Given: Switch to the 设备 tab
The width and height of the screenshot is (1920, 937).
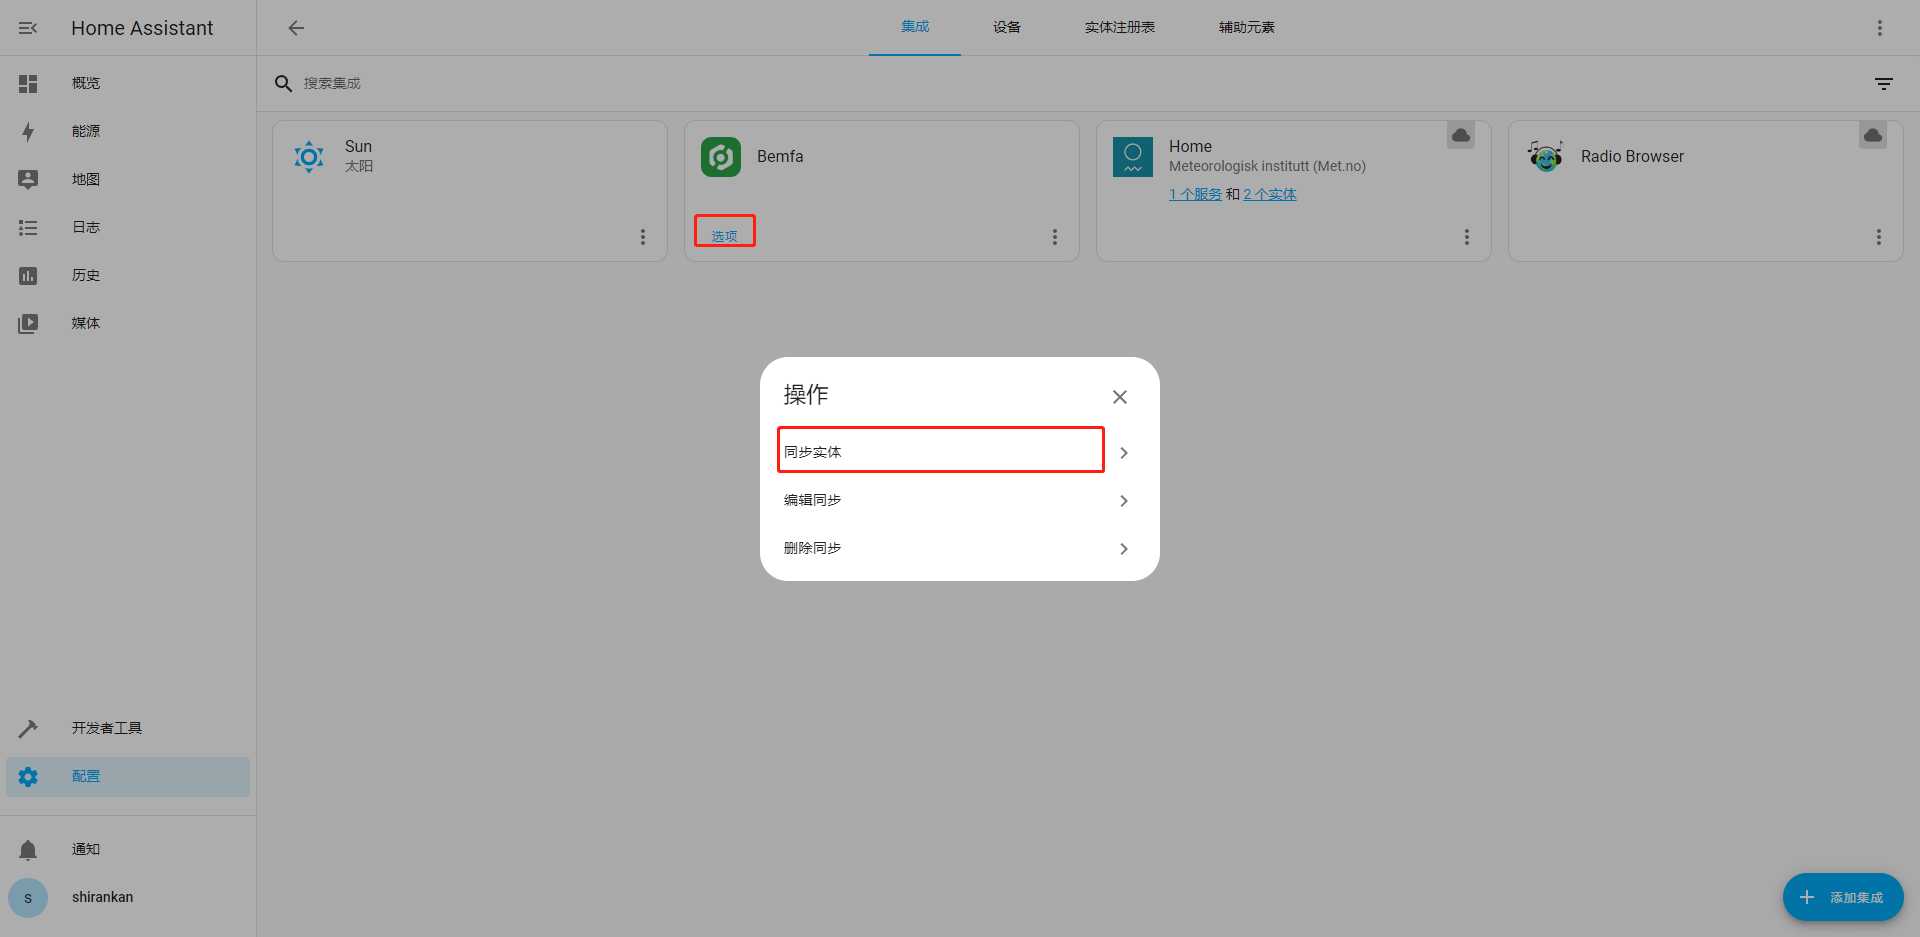Looking at the screenshot, I should pyautogui.click(x=1007, y=28).
